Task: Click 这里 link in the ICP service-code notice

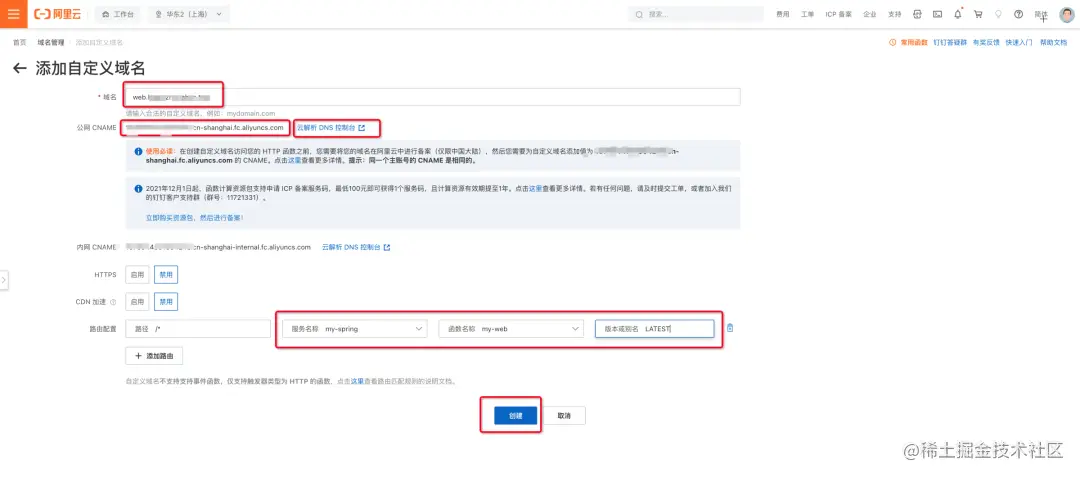Action: point(535,188)
